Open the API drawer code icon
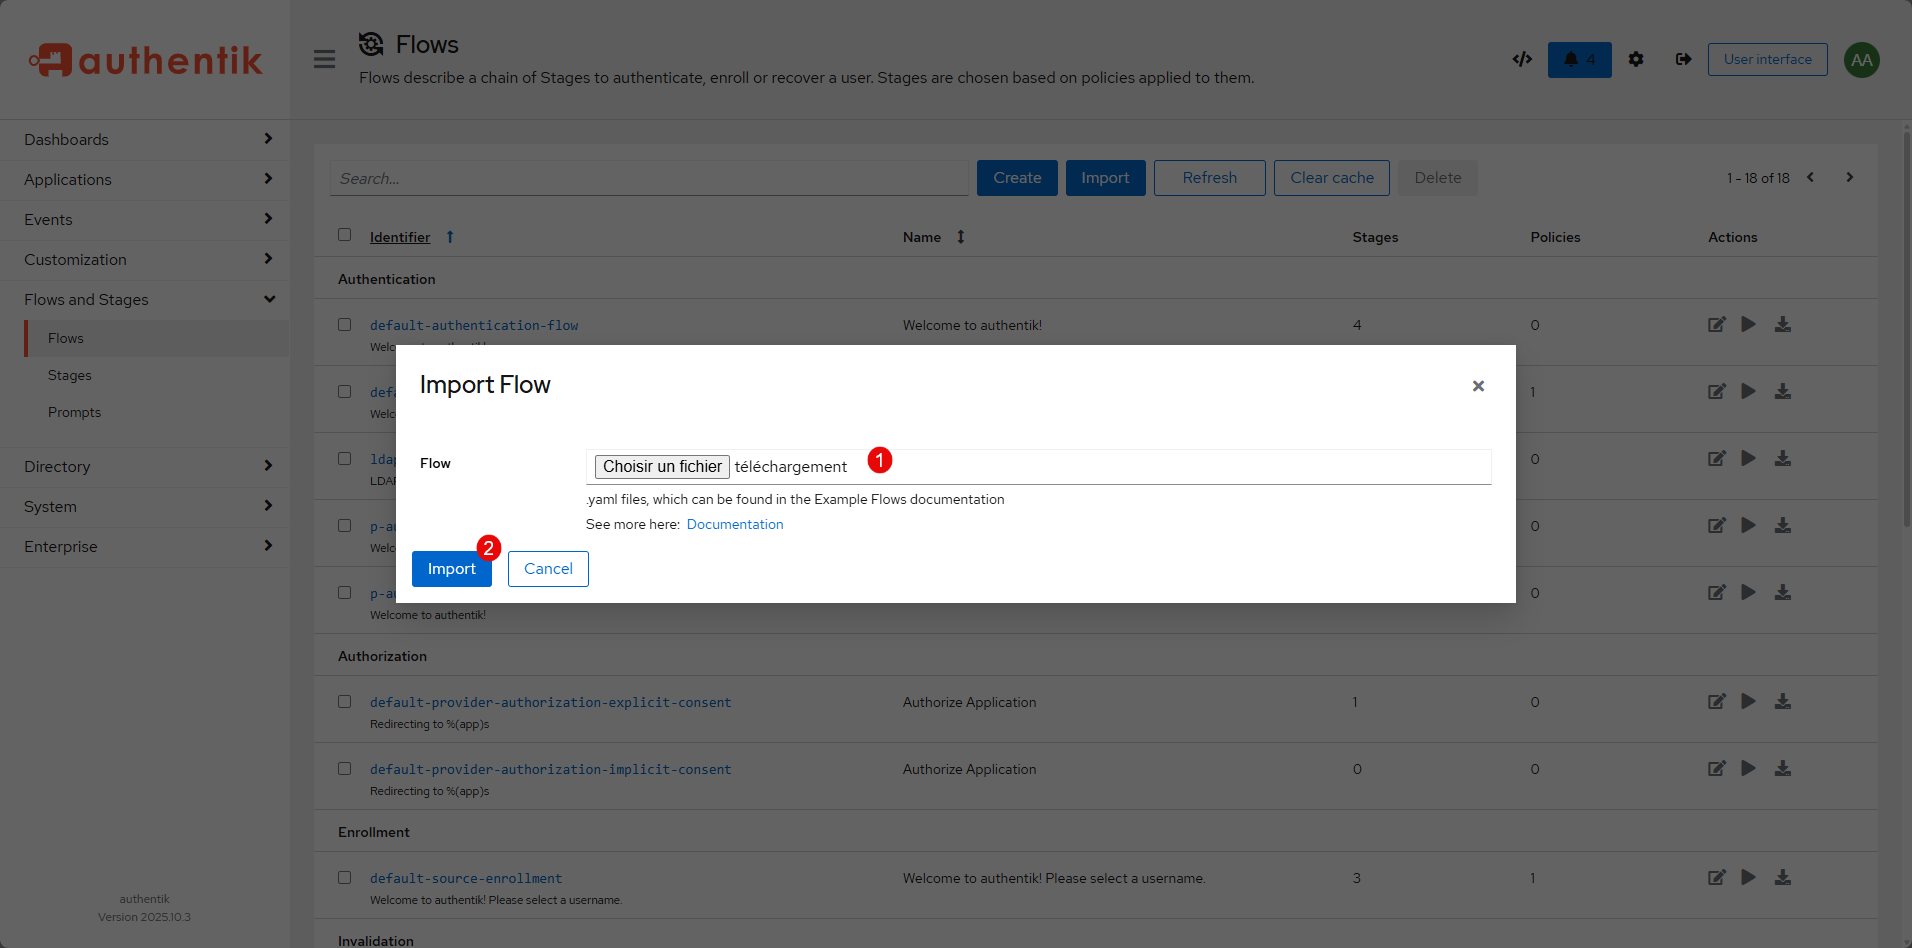 pos(1522,59)
